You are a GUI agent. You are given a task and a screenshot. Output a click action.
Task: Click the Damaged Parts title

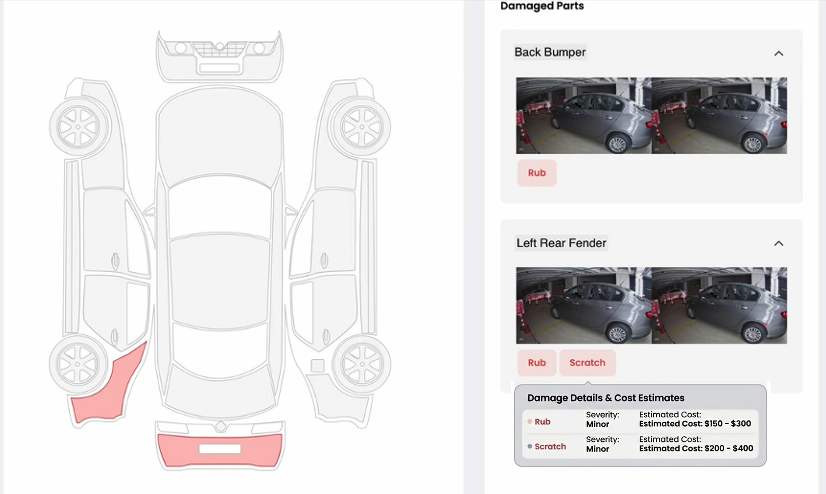click(542, 6)
